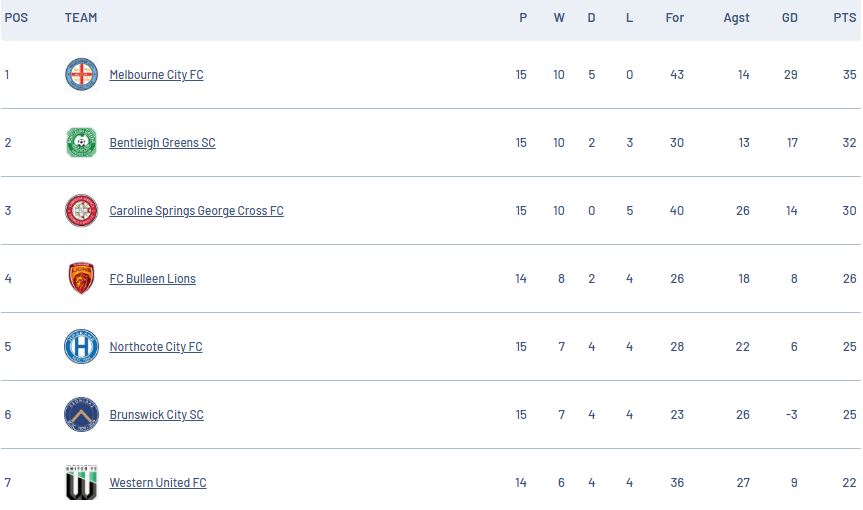Open the Western United FC link

[x=158, y=483]
